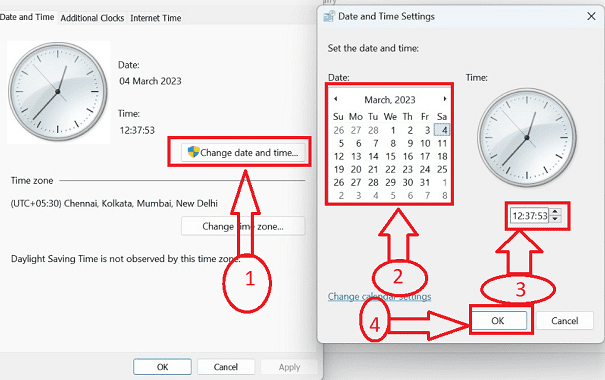The width and height of the screenshot is (605, 380).
Task: Select March 12 in the calendar
Action: [x=339, y=156]
